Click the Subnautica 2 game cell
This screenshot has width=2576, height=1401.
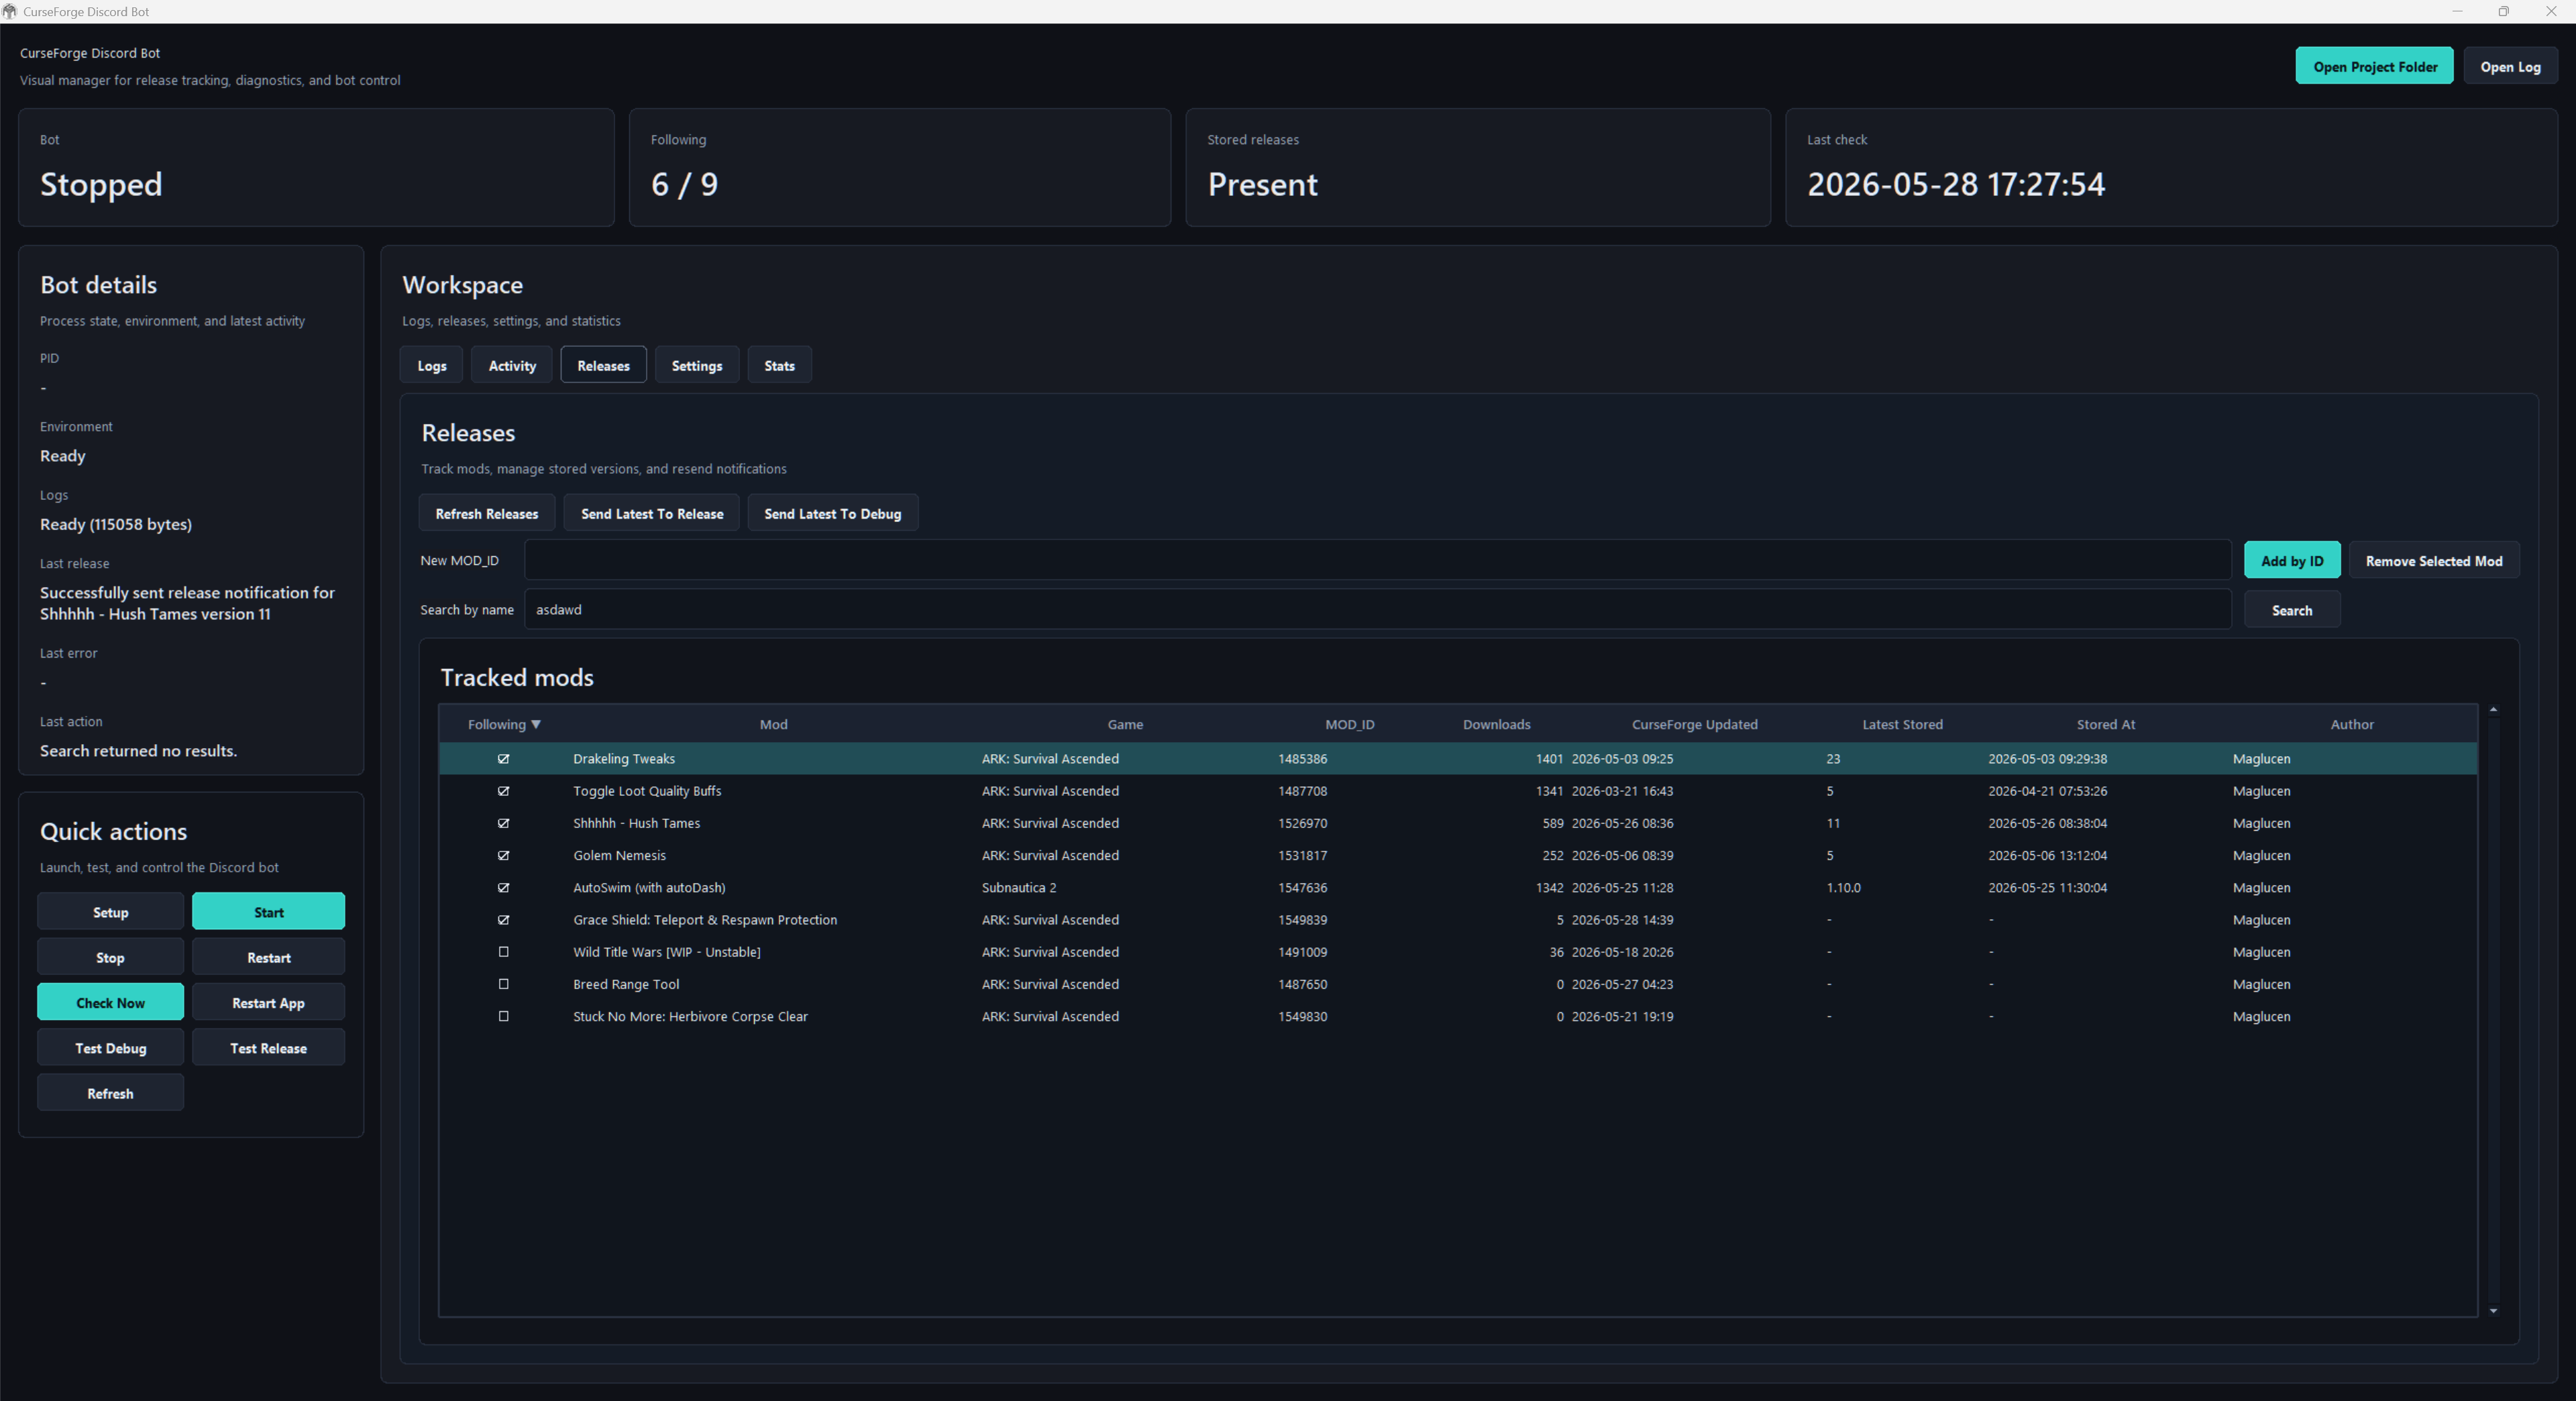[x=1018, y=888]
